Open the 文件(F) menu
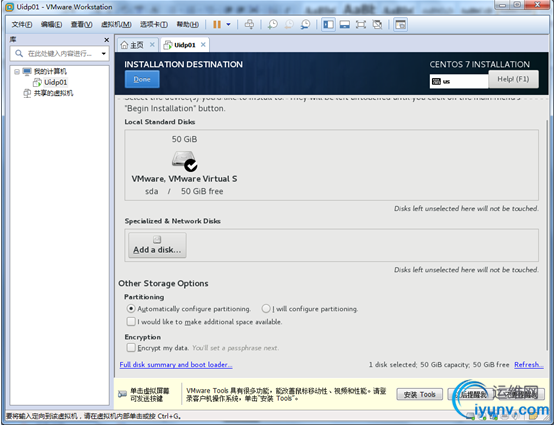 tap(22, 24)
